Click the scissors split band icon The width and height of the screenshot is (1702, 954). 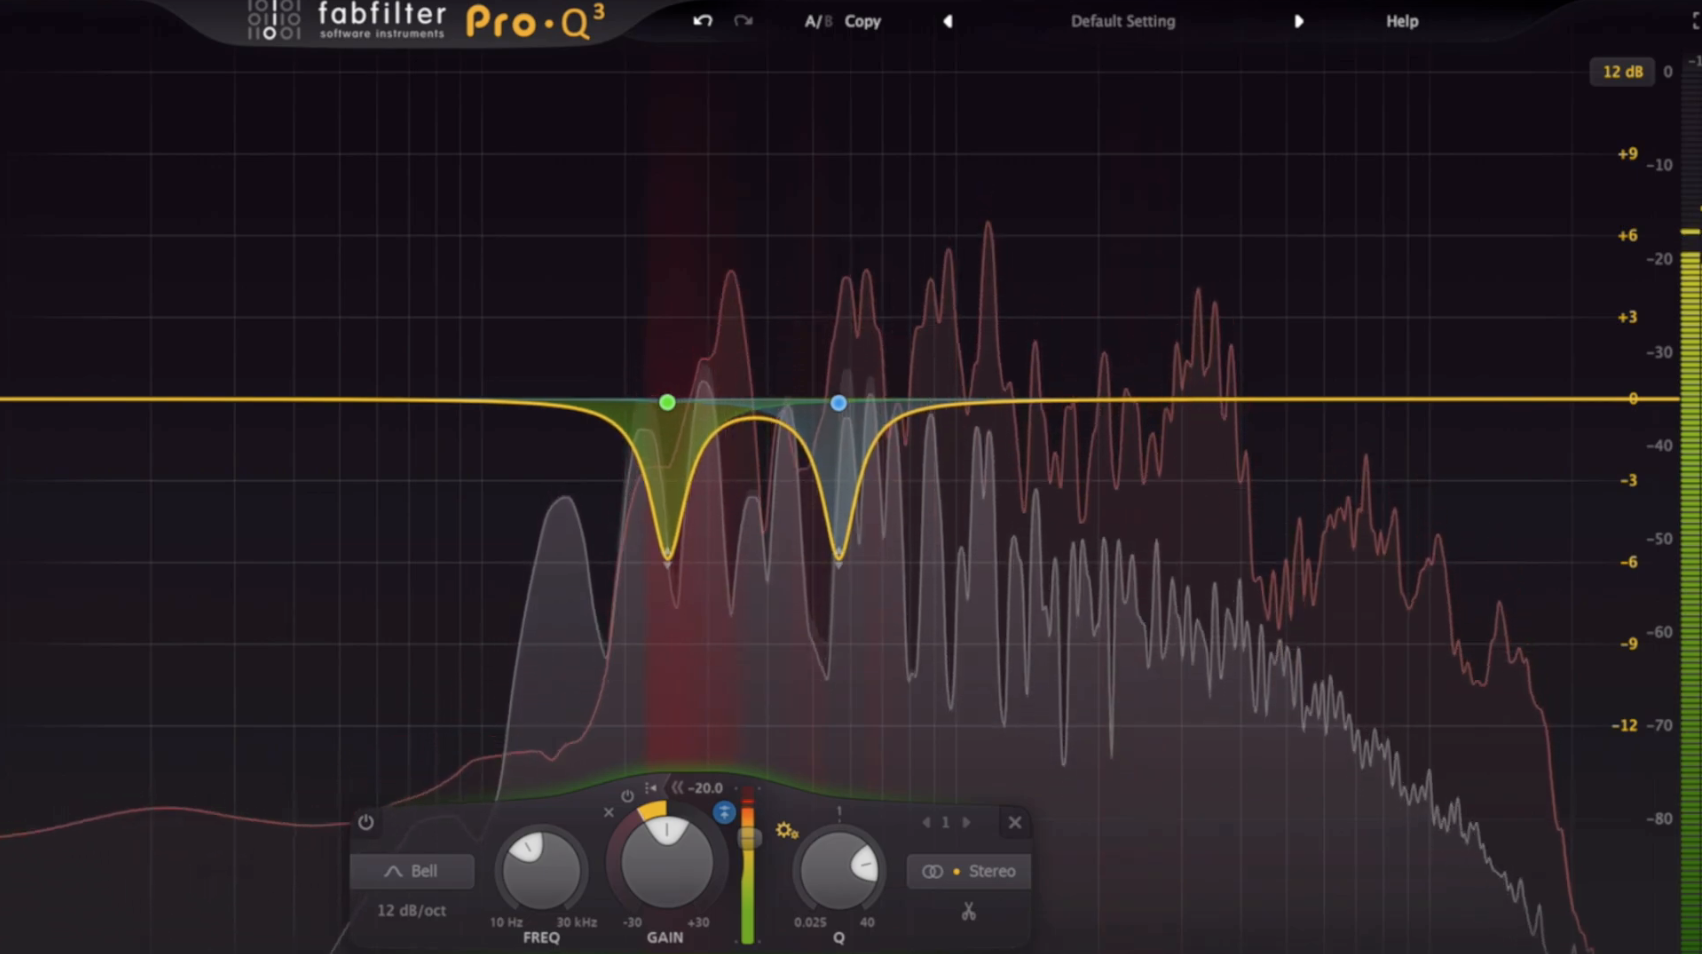[968, 911]
